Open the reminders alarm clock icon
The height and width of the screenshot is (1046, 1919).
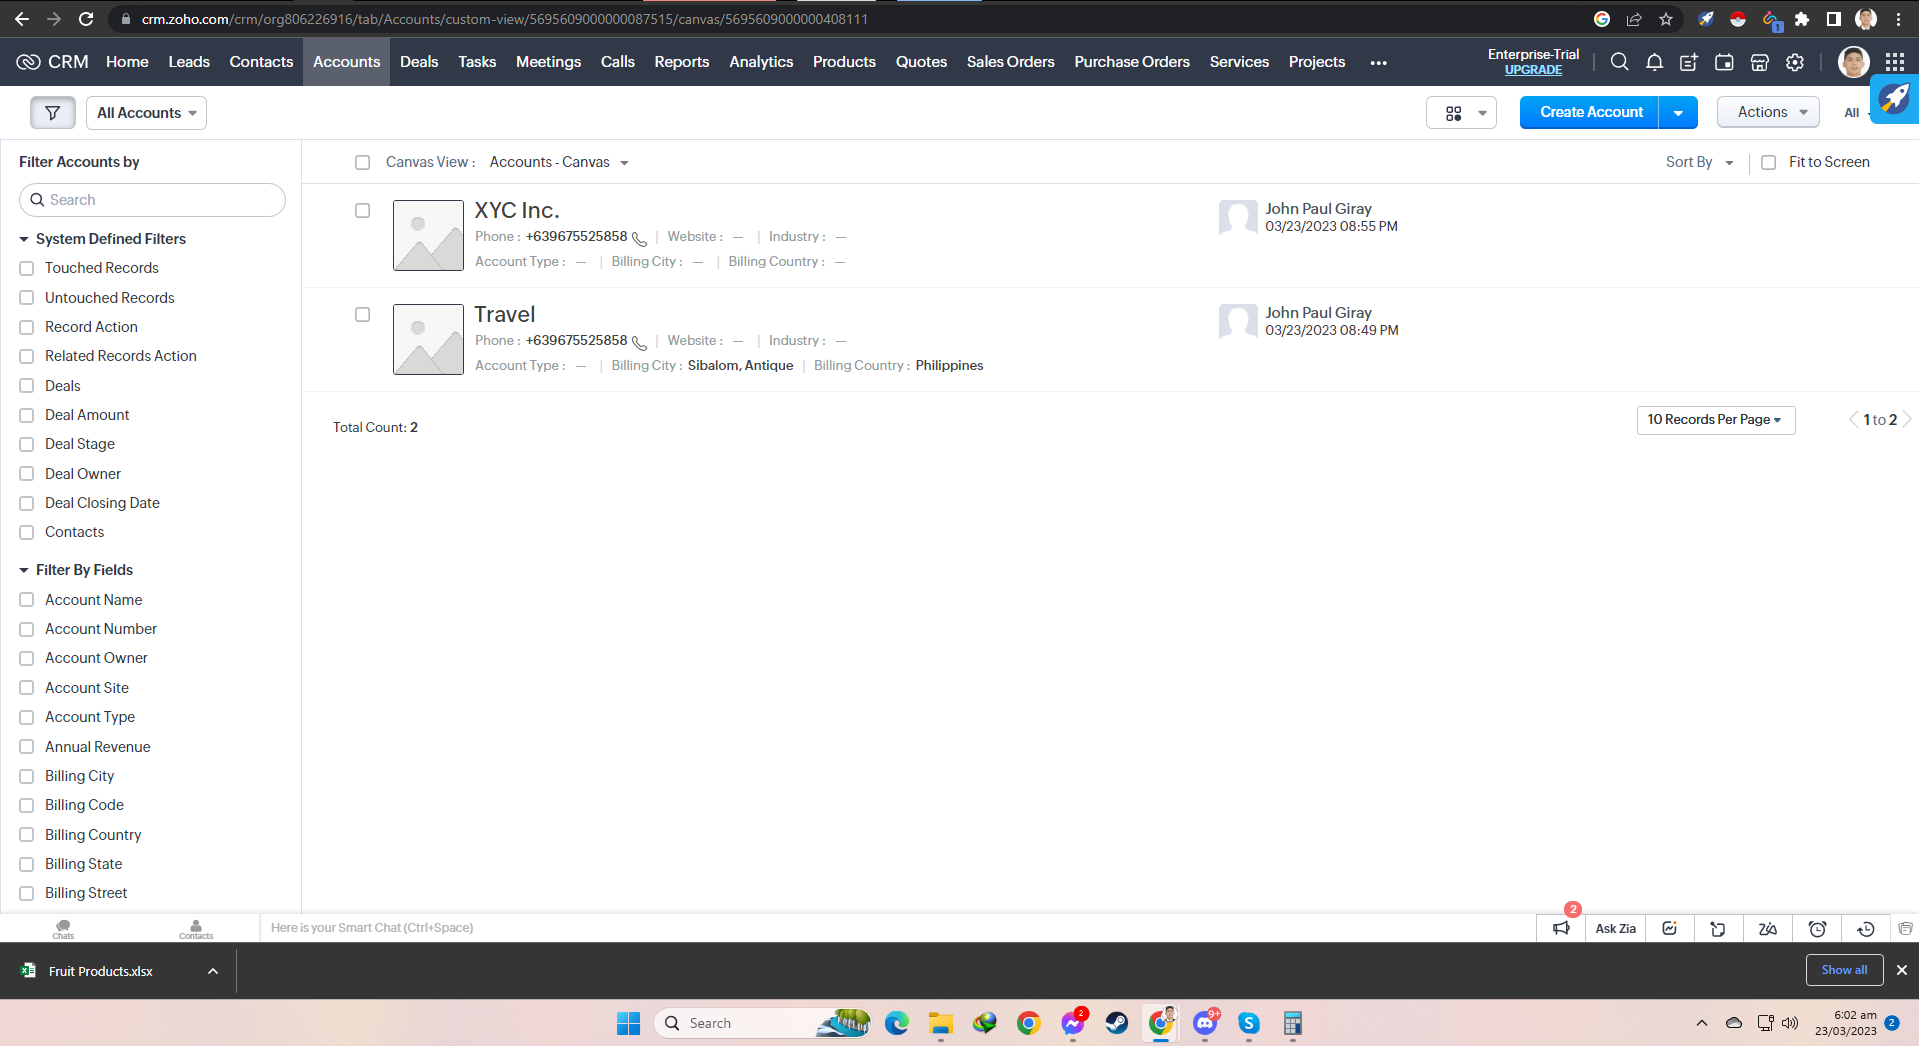(1817, 929)
